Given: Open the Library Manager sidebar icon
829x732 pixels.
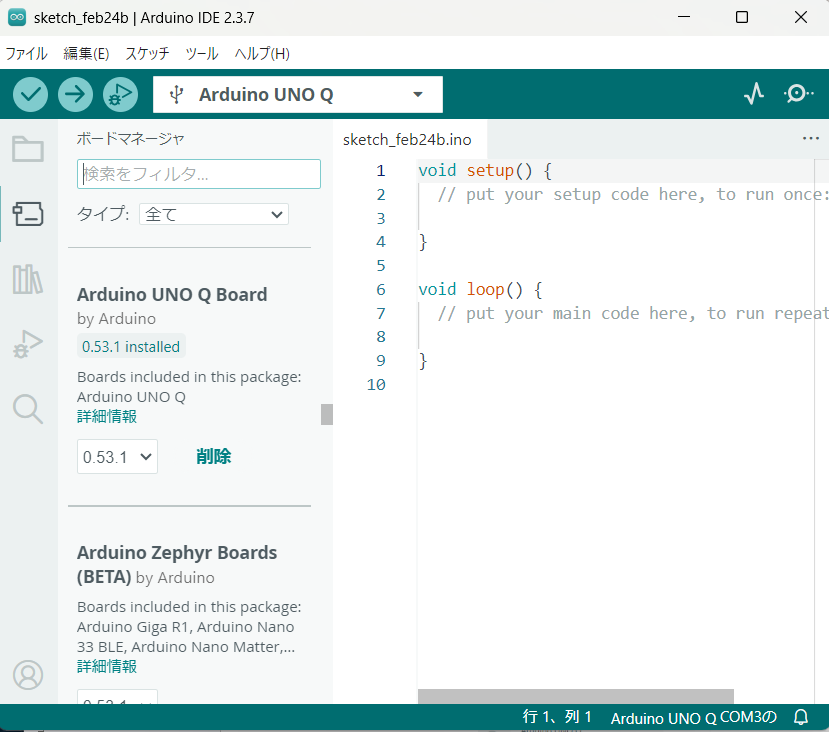Looking at the screenshot, I should point(28,279).
